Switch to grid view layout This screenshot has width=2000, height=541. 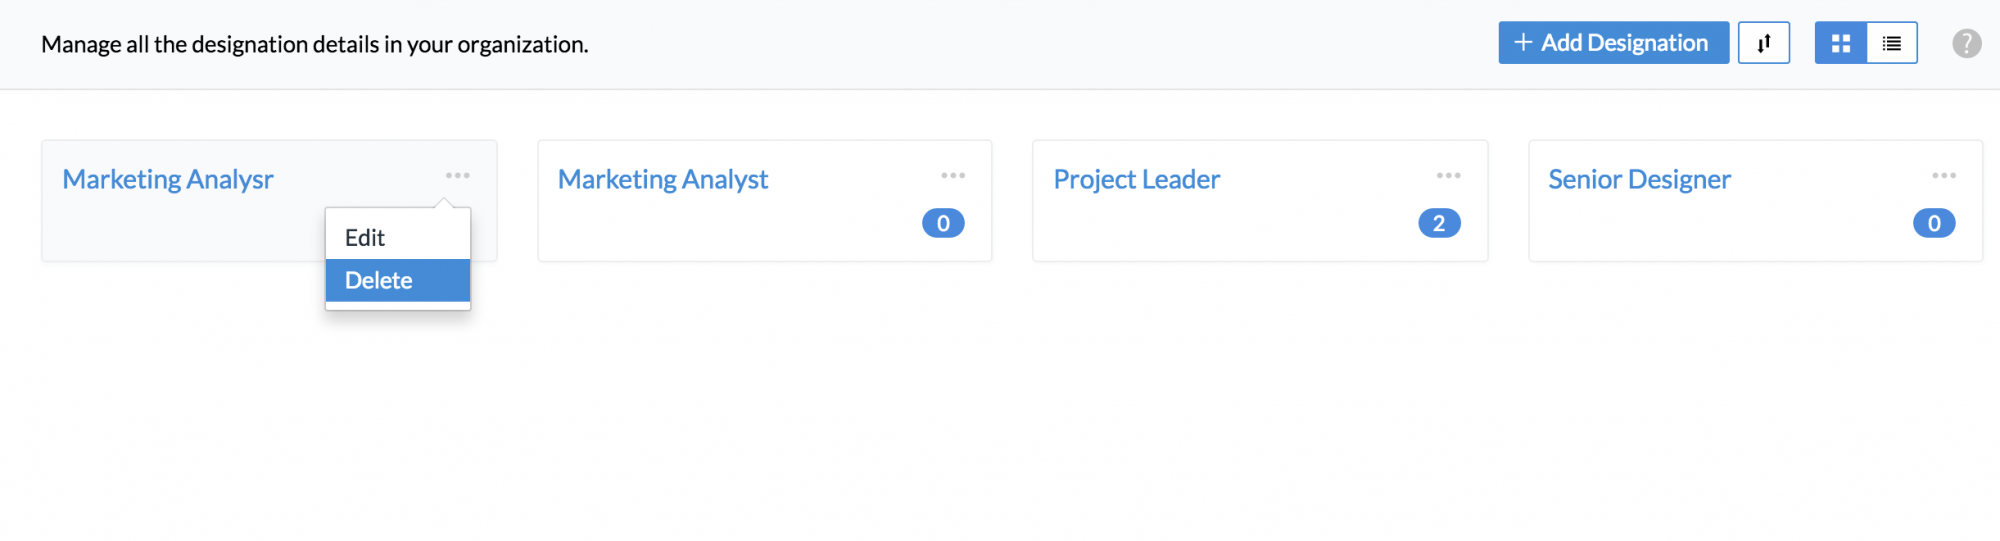pos(1841,43)
